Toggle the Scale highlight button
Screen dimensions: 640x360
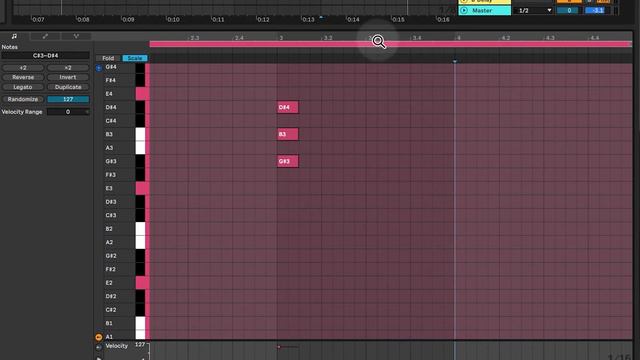[x=135, y=58]
